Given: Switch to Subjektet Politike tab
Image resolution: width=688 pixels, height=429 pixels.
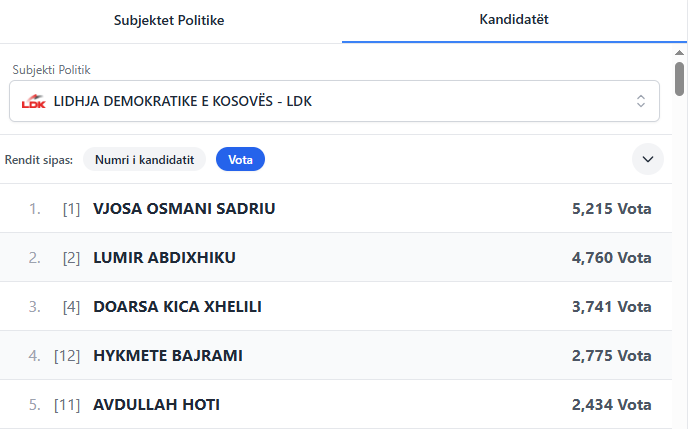Looking at the screenshot, I should click(x=169, y=20).
